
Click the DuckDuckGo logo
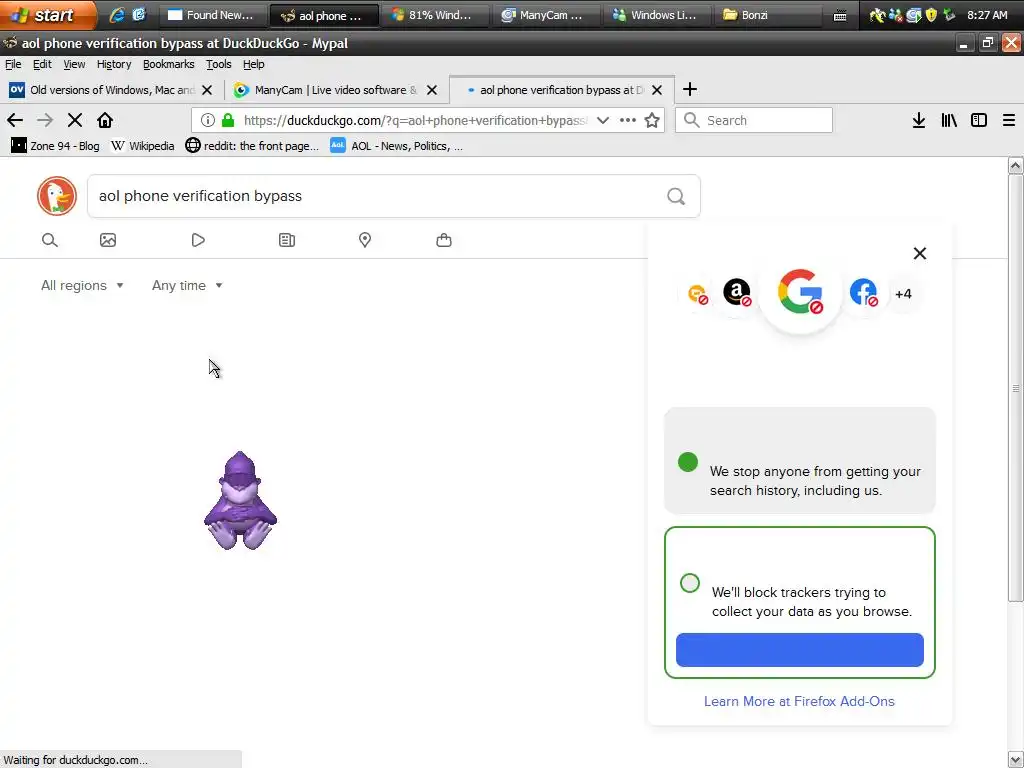pos(57,196)
